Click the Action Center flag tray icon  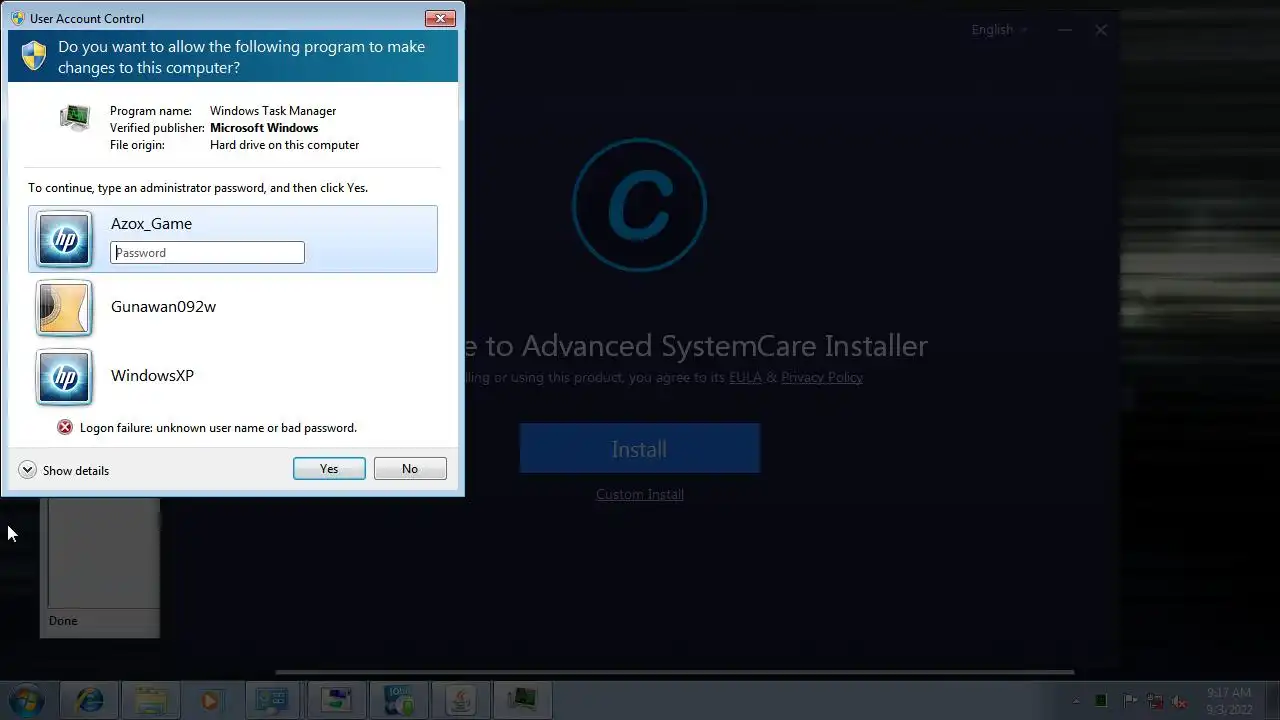click(1129, 701)
